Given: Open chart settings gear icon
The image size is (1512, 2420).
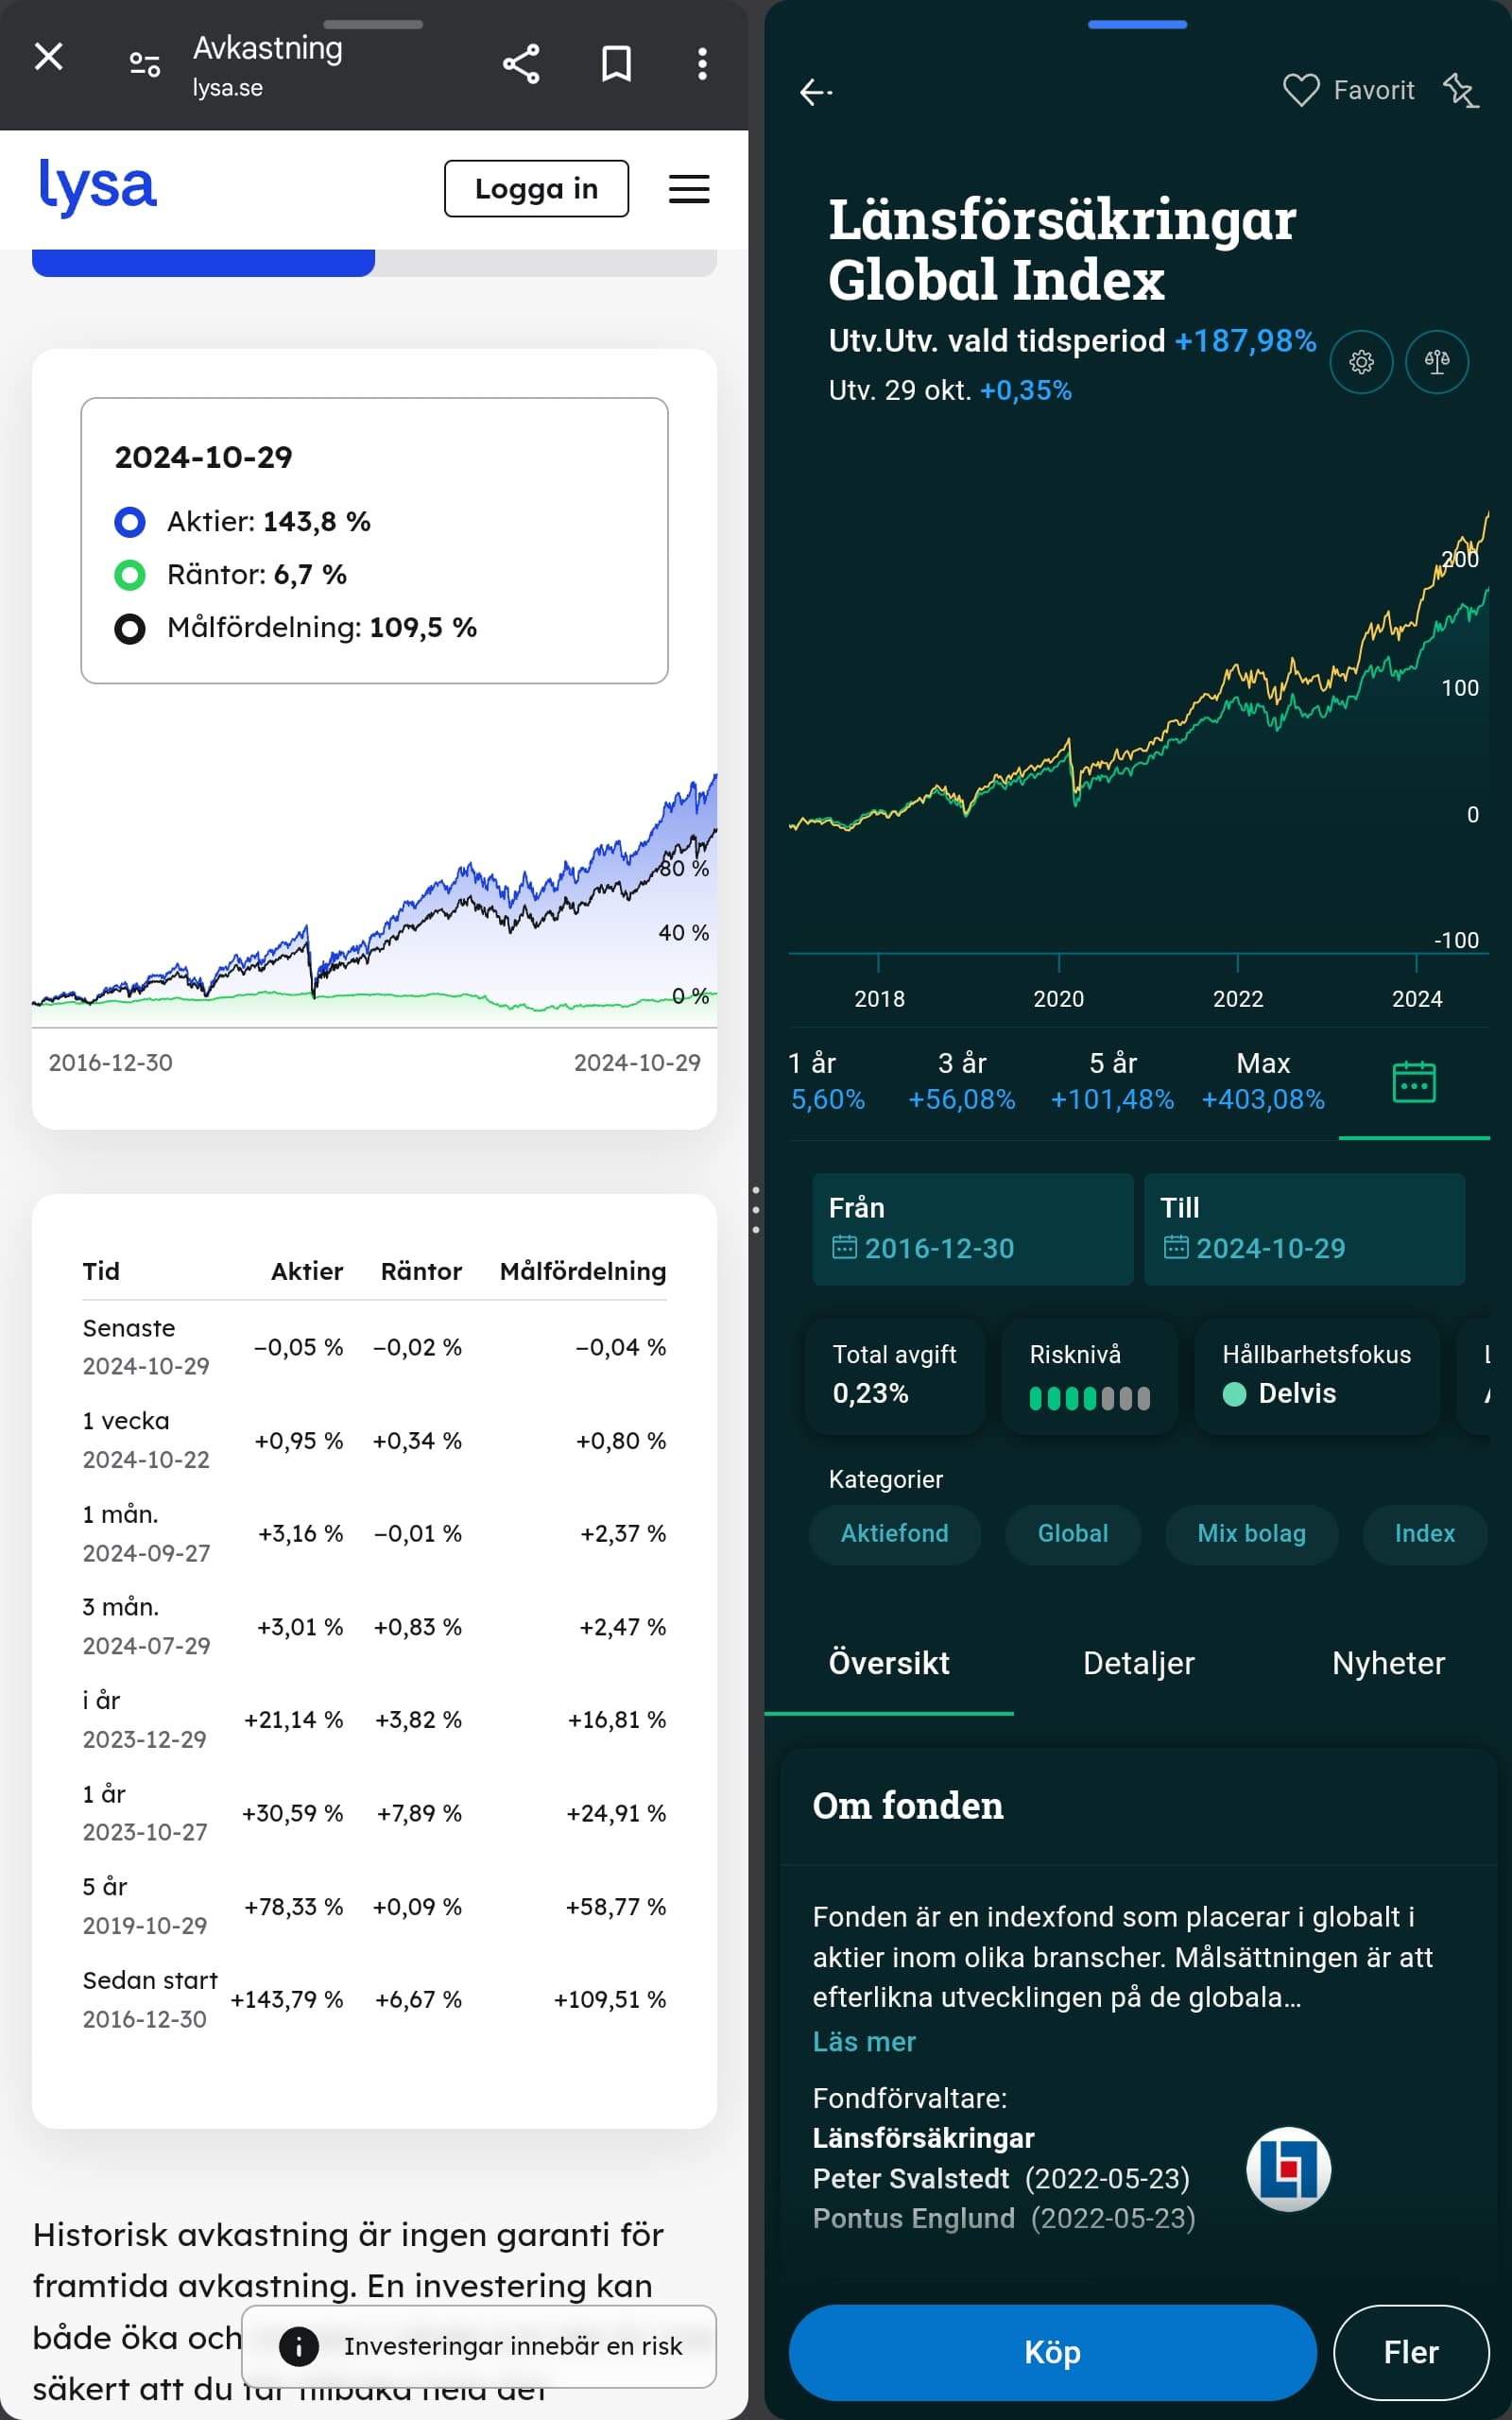Looking at the screenshot, I should pos(1361,362).
